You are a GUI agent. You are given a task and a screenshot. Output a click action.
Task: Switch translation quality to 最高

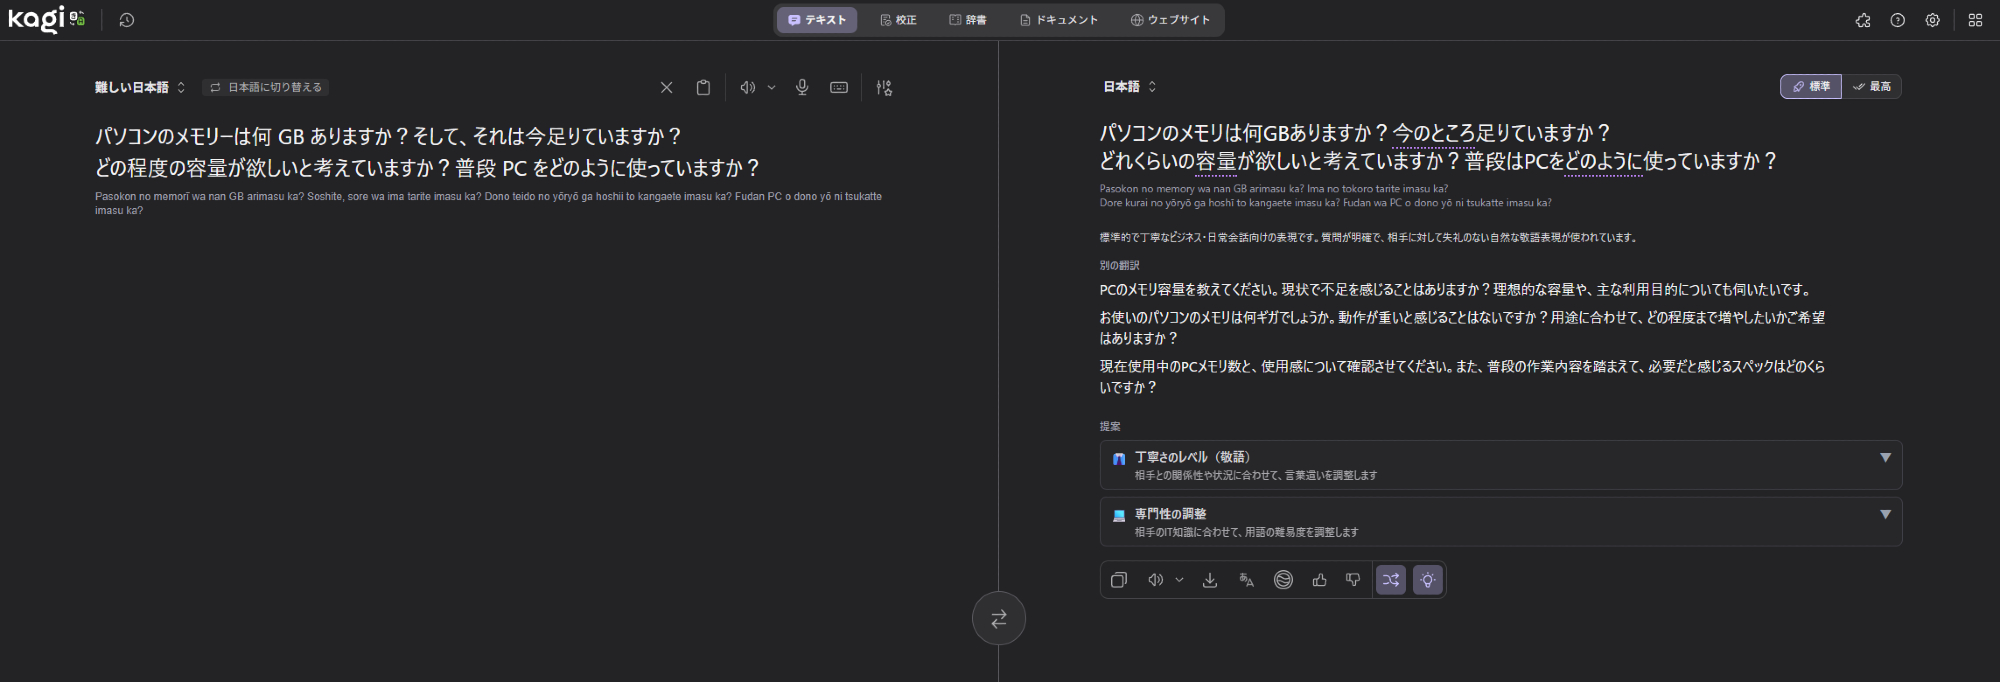click(1872, 87)
